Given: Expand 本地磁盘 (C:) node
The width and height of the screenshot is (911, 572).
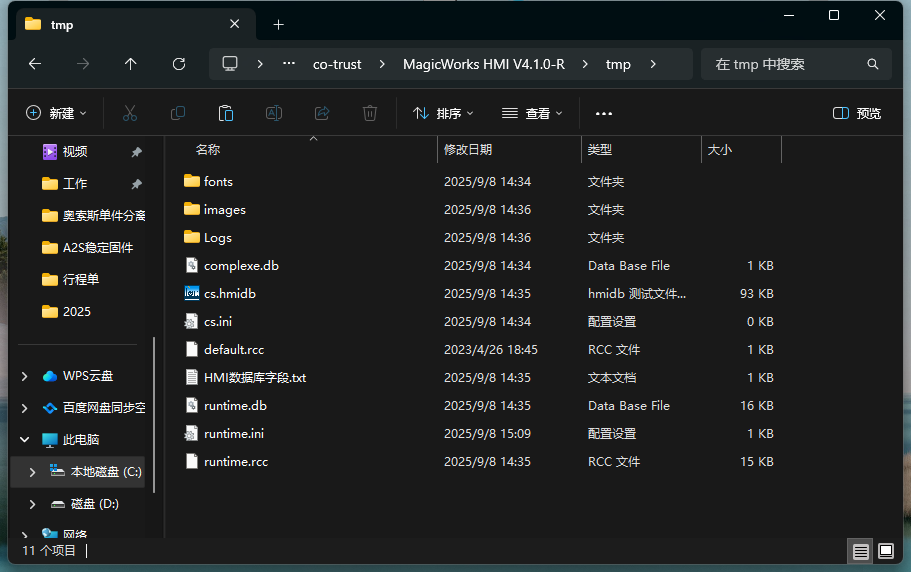Looking at the screenshot, I should (x=33, y=472).
